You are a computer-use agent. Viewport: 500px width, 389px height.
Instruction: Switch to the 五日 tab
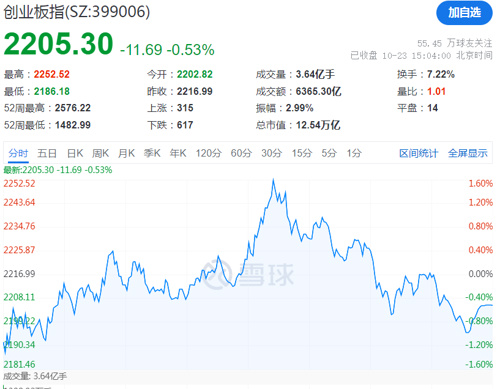47,153
